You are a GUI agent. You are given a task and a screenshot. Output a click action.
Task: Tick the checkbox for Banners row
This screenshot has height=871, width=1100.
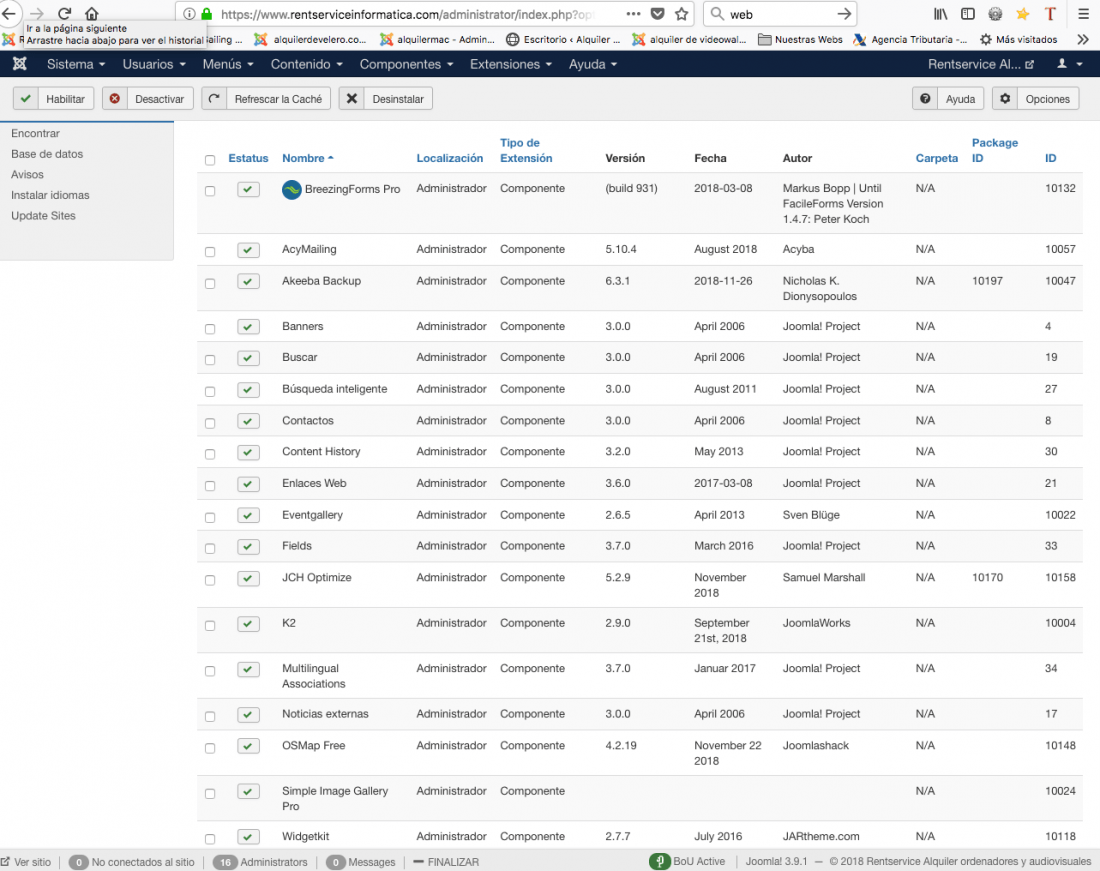(x=210, y=328)
